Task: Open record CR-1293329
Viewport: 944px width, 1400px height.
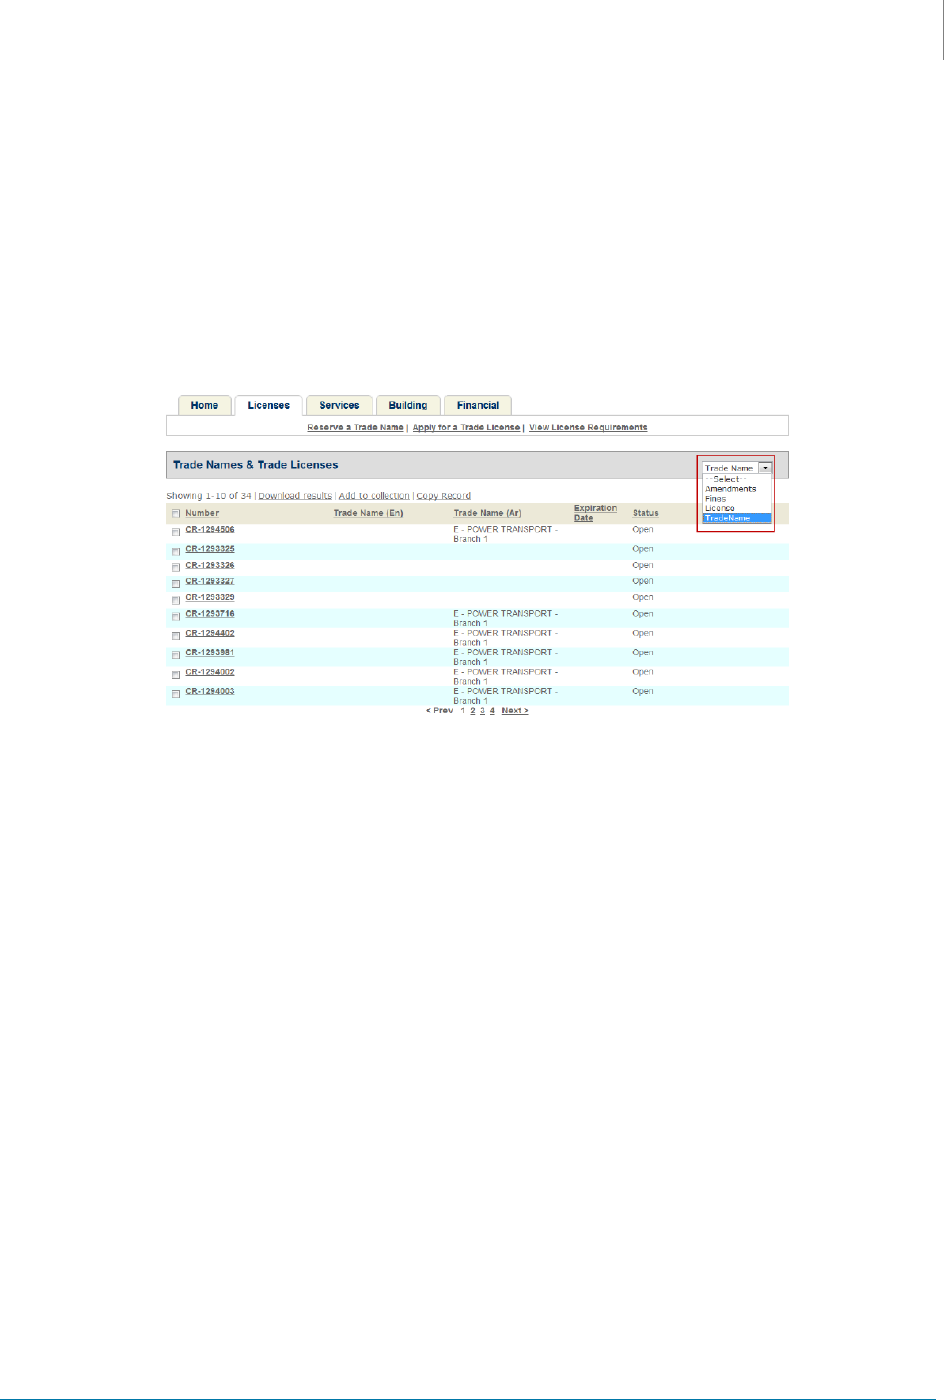Action: click(210, 597)
